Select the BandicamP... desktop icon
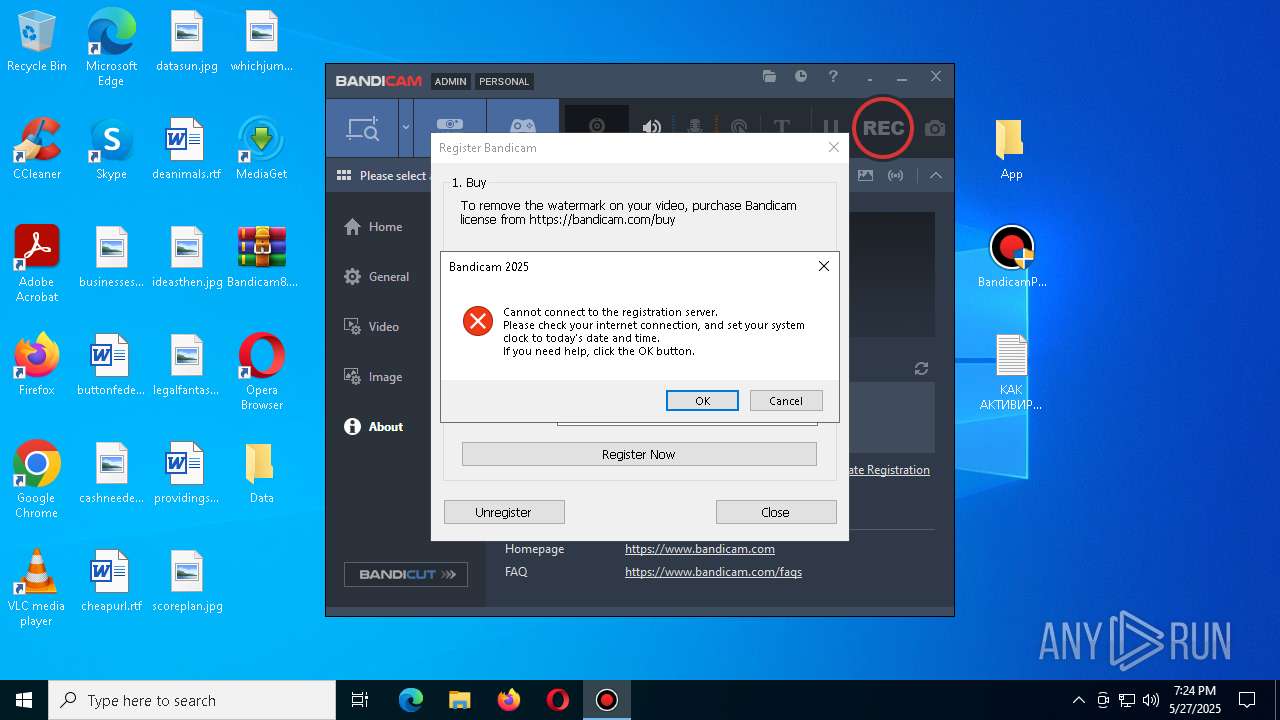The width and height of the screenshot is (1280, 720). [x=1011, y=257]
